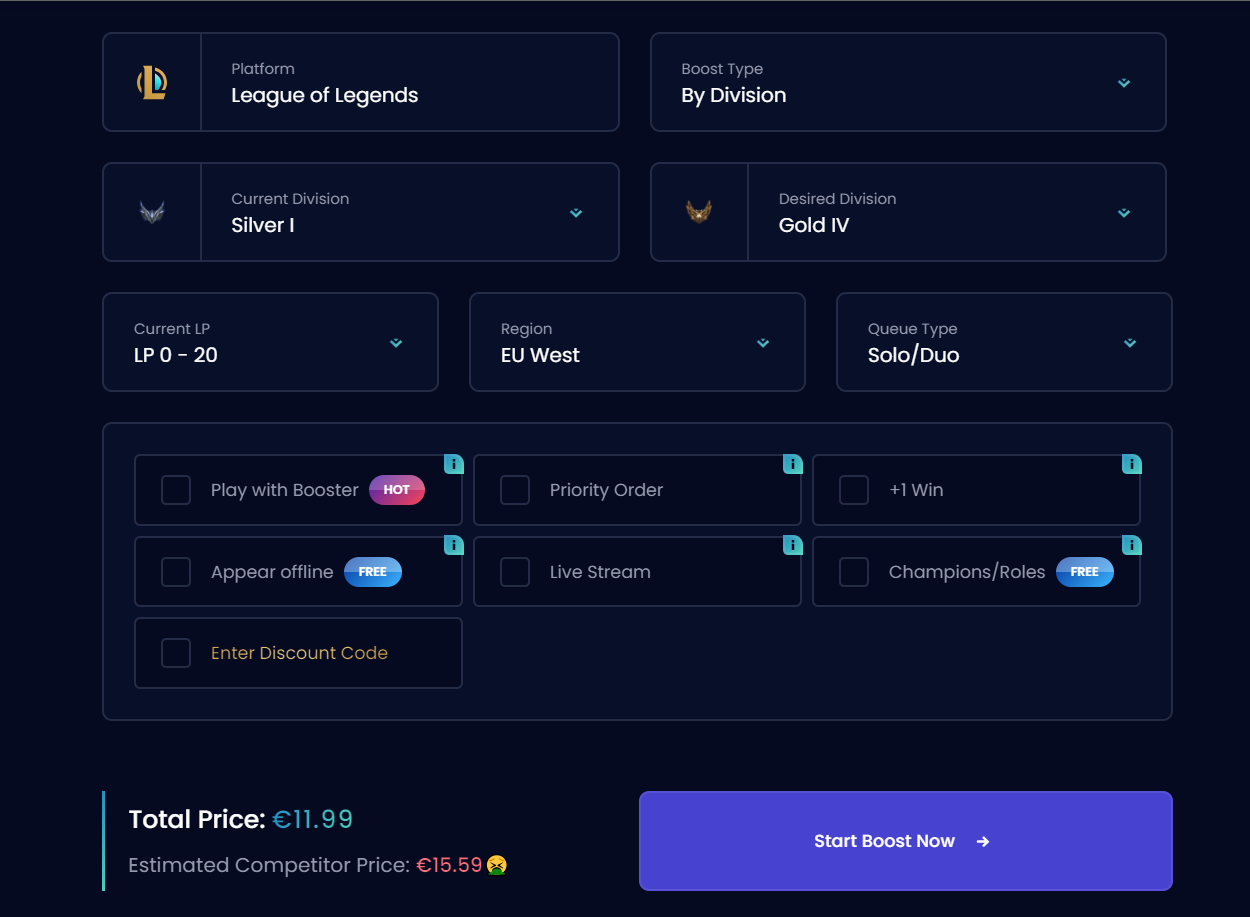Open info icon for Champions/Roles option

point(1131,545)
